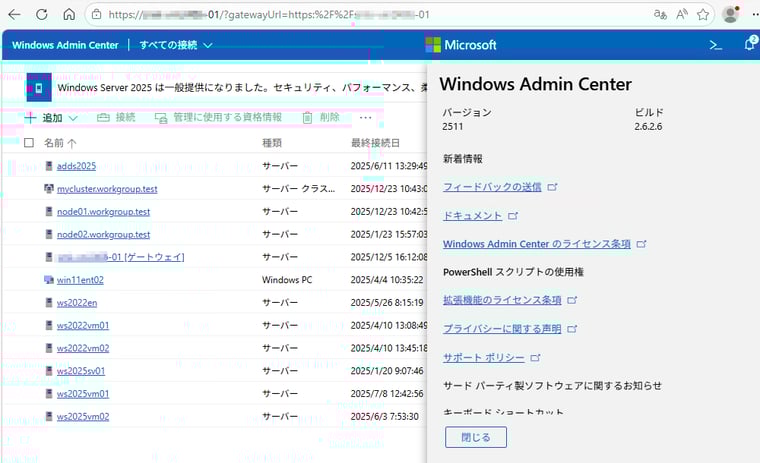The width and height of the screenshot is (760, 463).
Task: Open the browser profile avatar
Action: [730, 14]
